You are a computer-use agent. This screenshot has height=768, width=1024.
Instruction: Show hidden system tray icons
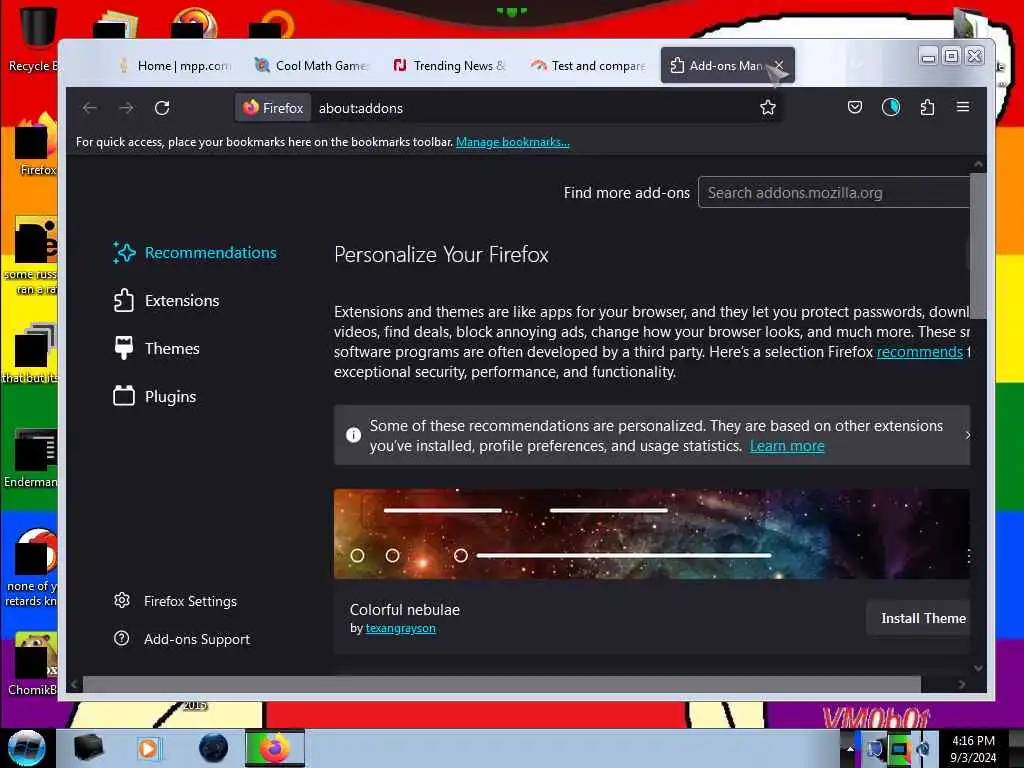pos(850,749)
